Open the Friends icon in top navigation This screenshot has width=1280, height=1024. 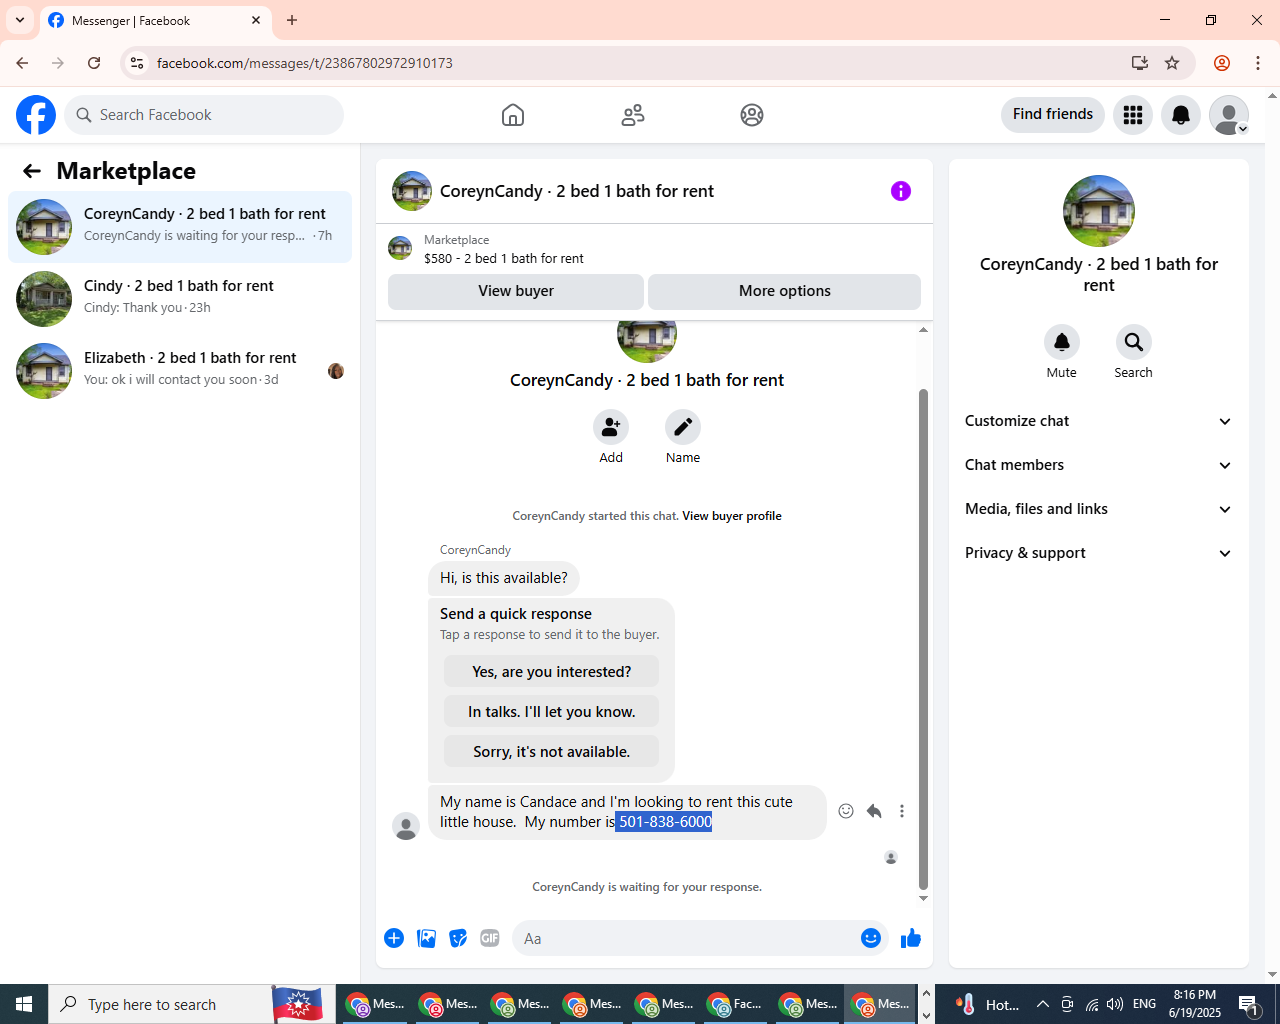[x=633, y=115]
